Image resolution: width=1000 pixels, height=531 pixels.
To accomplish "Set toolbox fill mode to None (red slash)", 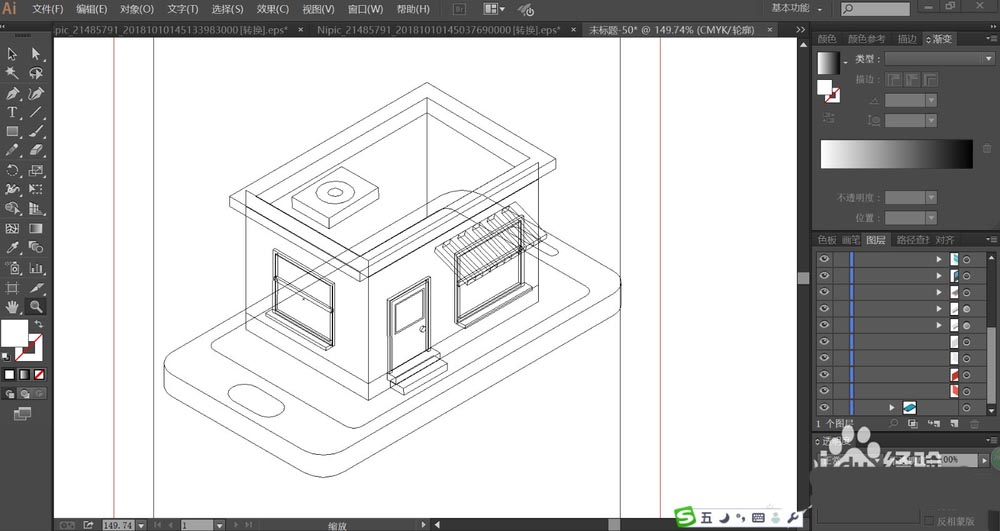I will [x=39, y=375].
